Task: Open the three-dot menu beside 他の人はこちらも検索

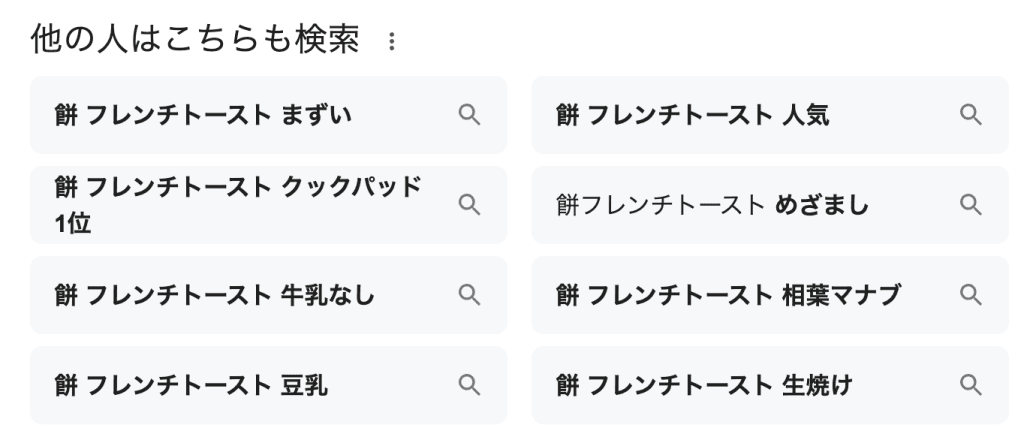Action: pyautogui.click(x=392, y=43)
